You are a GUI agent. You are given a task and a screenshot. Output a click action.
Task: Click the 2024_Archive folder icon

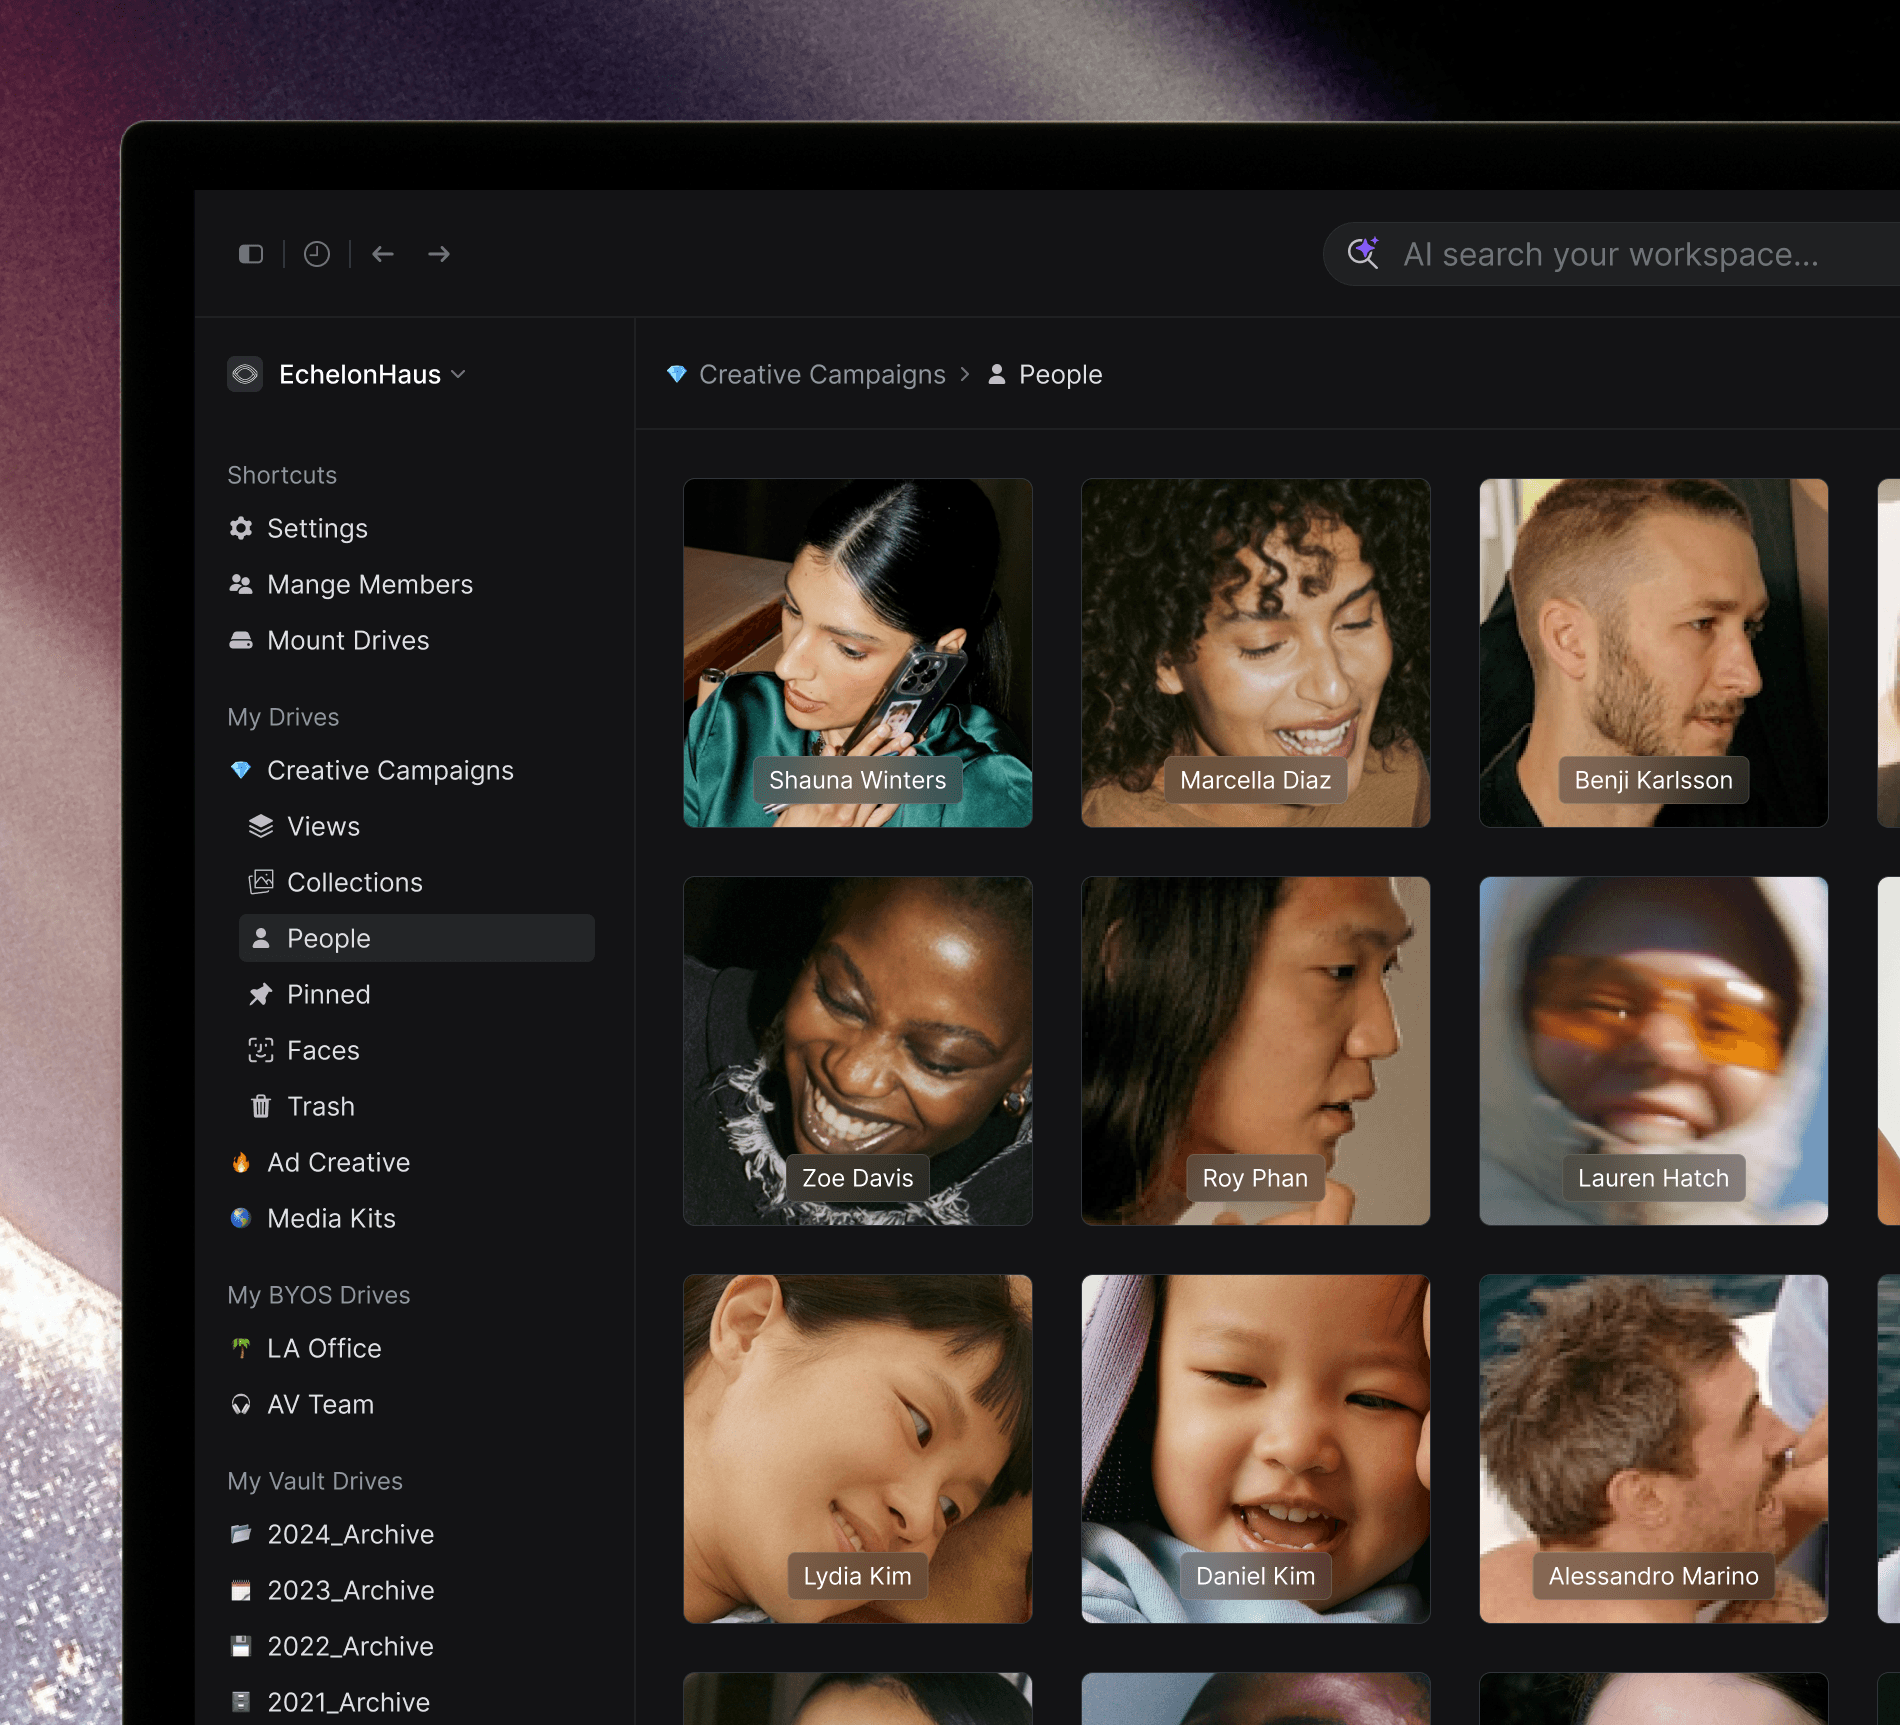tap(241, 1534)
